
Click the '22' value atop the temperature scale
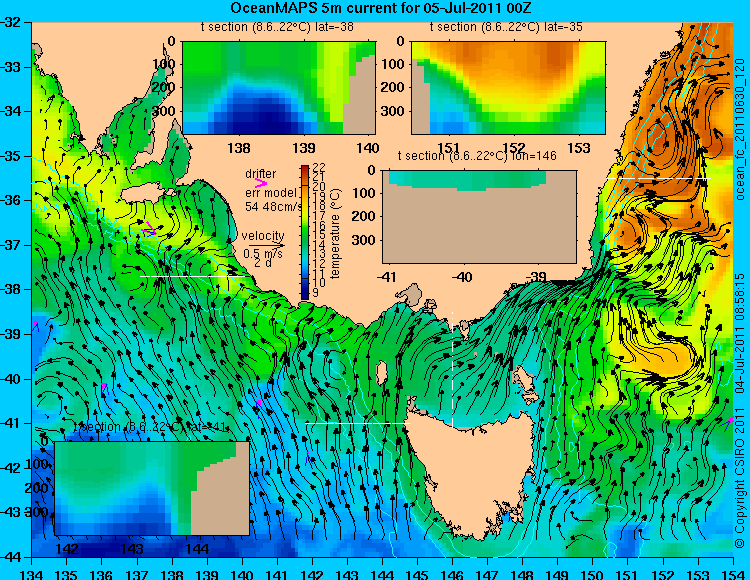tap(319, 167)
